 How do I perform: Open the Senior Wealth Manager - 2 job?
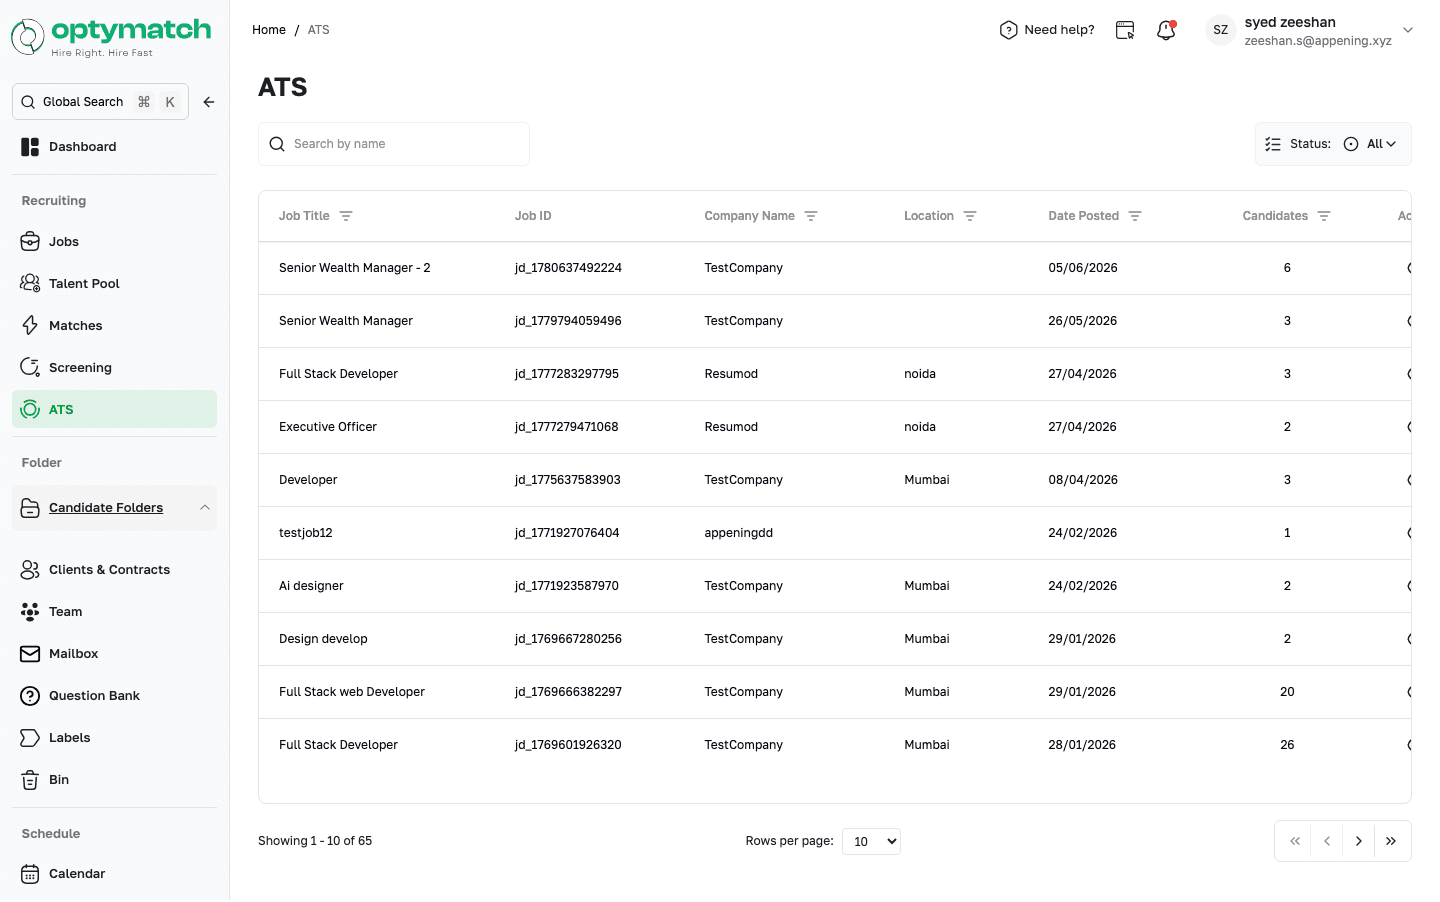355,268
